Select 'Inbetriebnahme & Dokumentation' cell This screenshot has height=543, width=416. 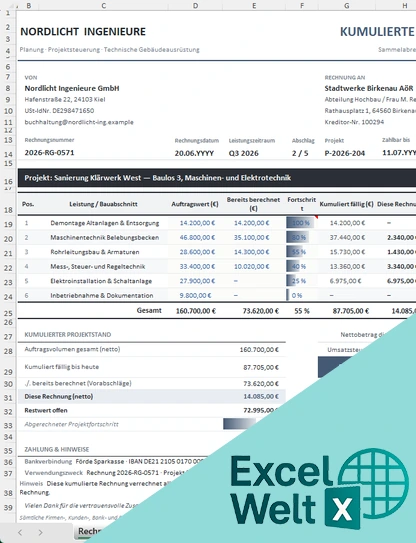click(x=101, y=296)
